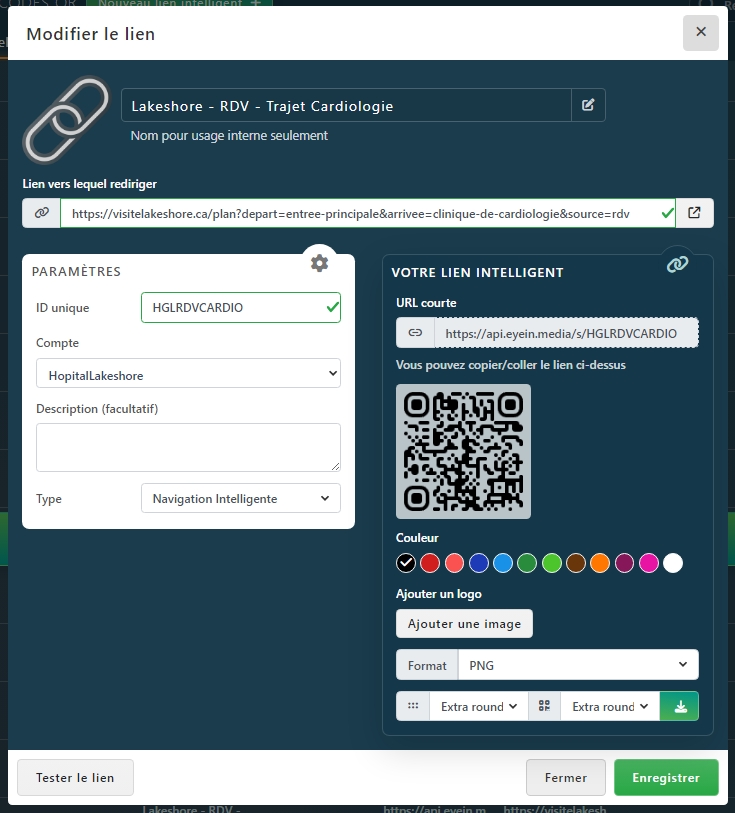Open redirect URL in new tab icon
The width and height of the screenshot is (735, 813).
695,213
